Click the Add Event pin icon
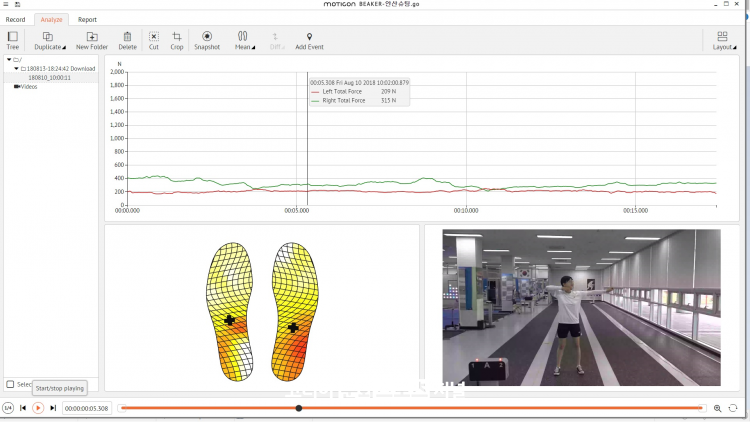 [309, 36]
